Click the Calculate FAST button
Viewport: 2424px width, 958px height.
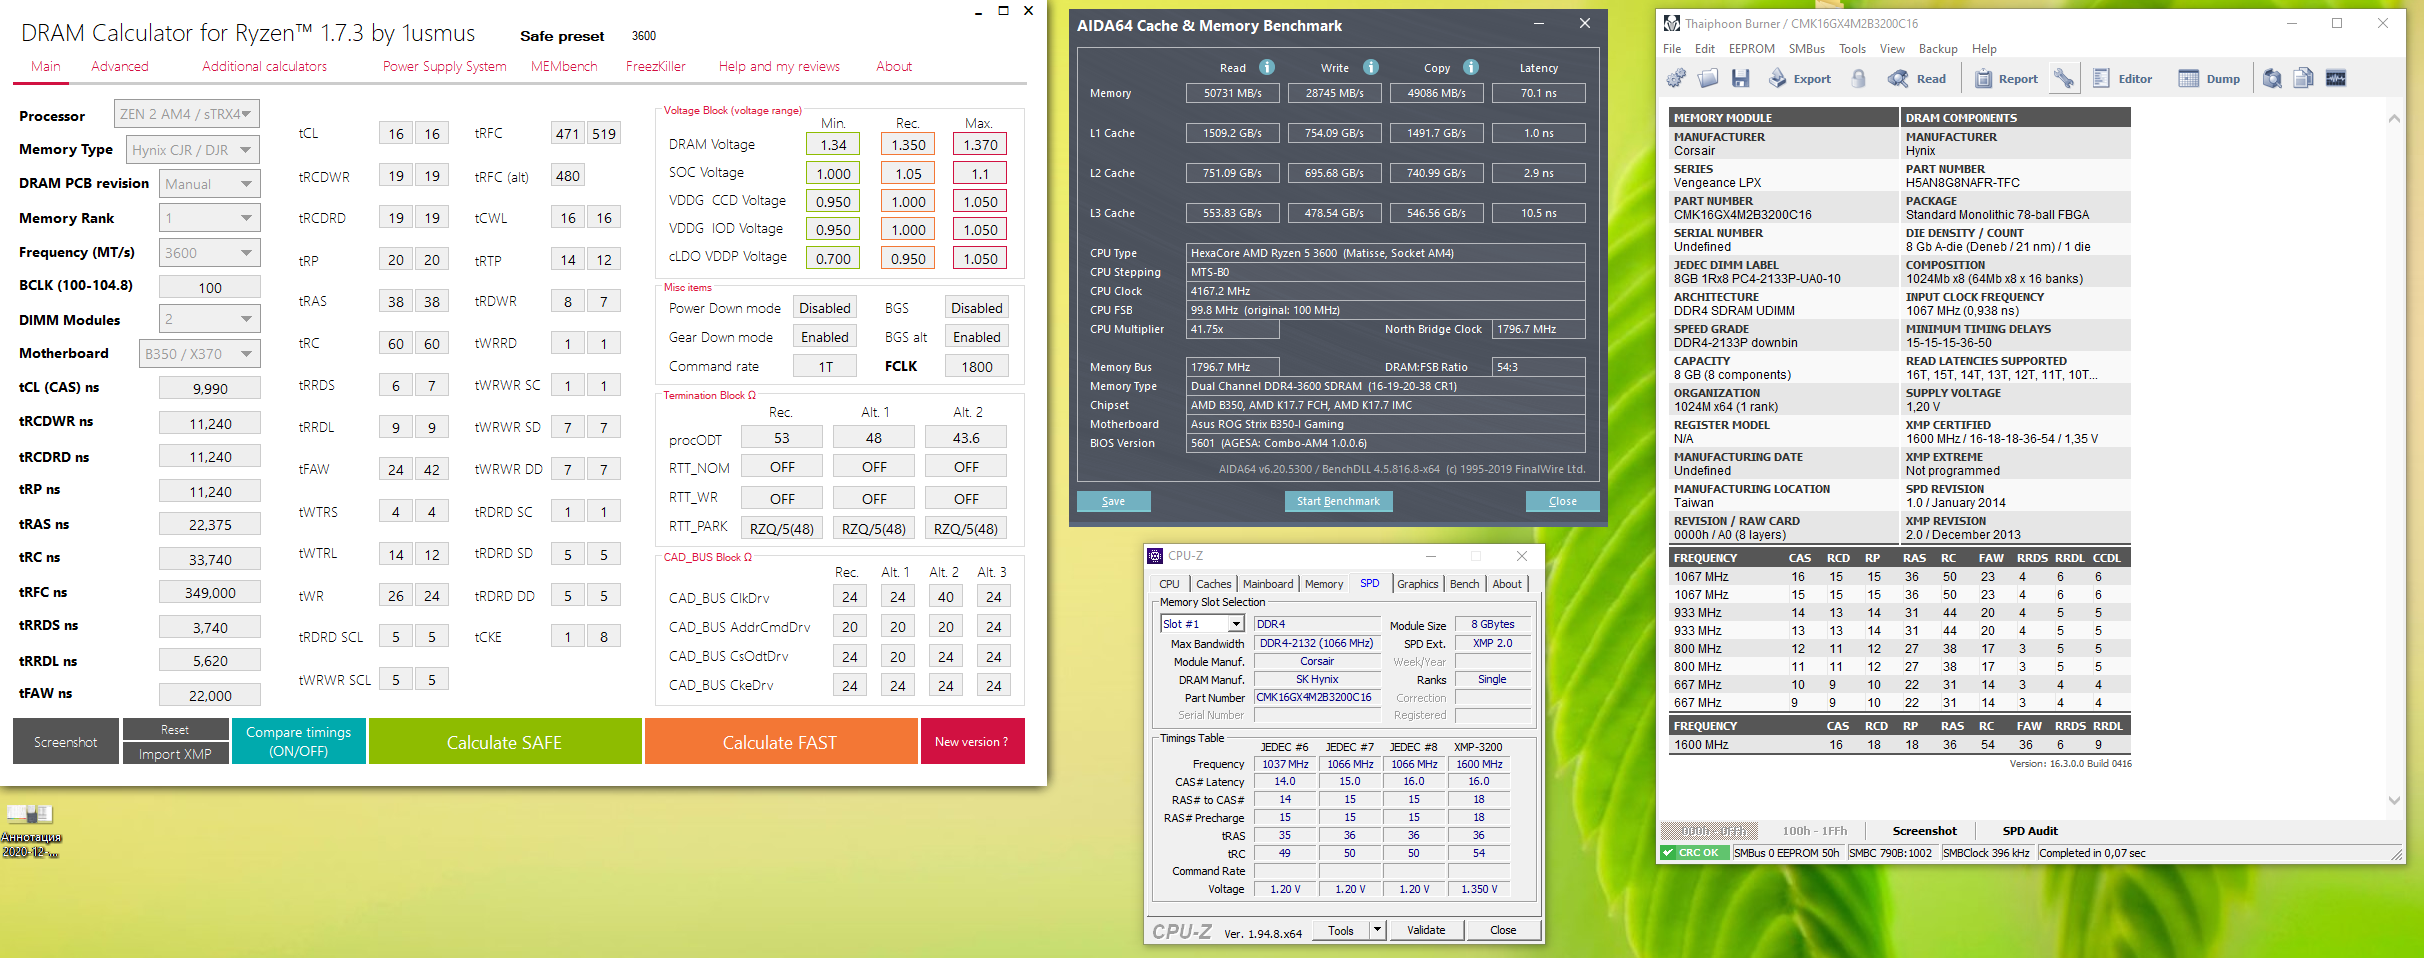780,742
